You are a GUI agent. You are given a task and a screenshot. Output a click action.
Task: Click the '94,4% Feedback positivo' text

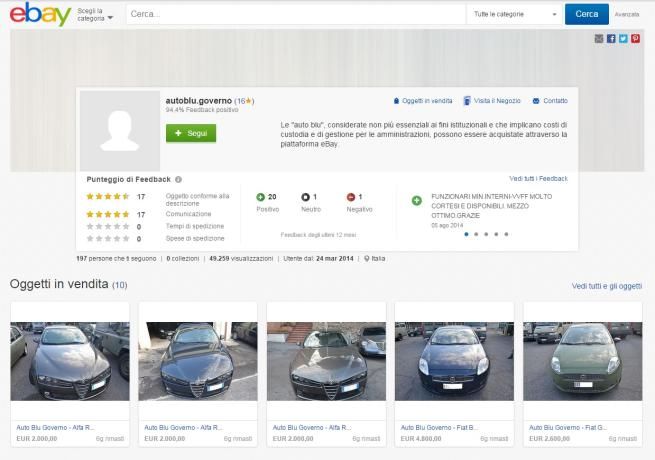202,110
